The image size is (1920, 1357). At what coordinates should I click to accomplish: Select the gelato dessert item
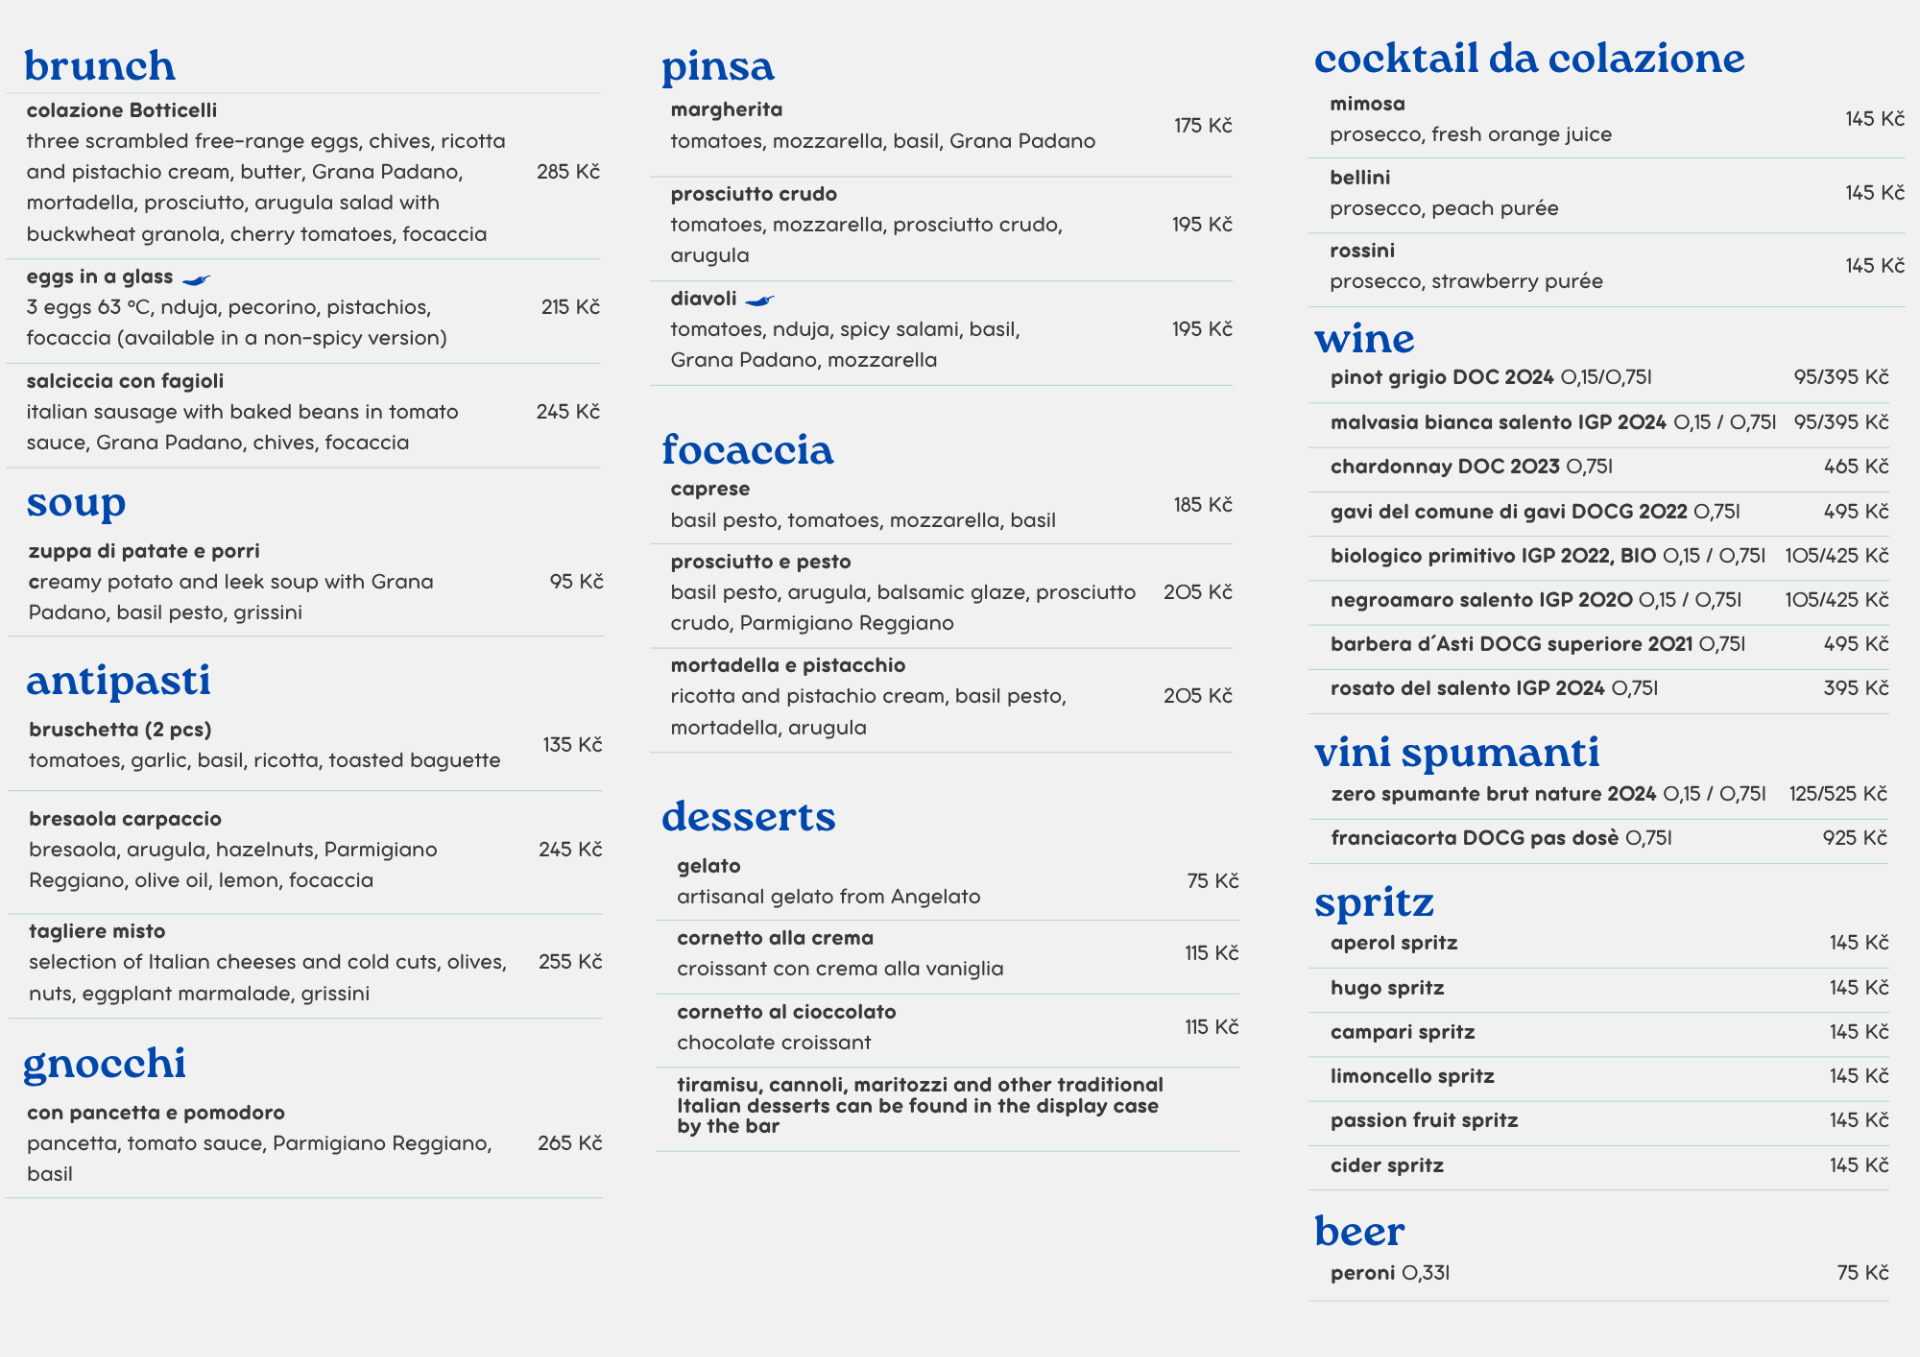(x=708, y=866)
